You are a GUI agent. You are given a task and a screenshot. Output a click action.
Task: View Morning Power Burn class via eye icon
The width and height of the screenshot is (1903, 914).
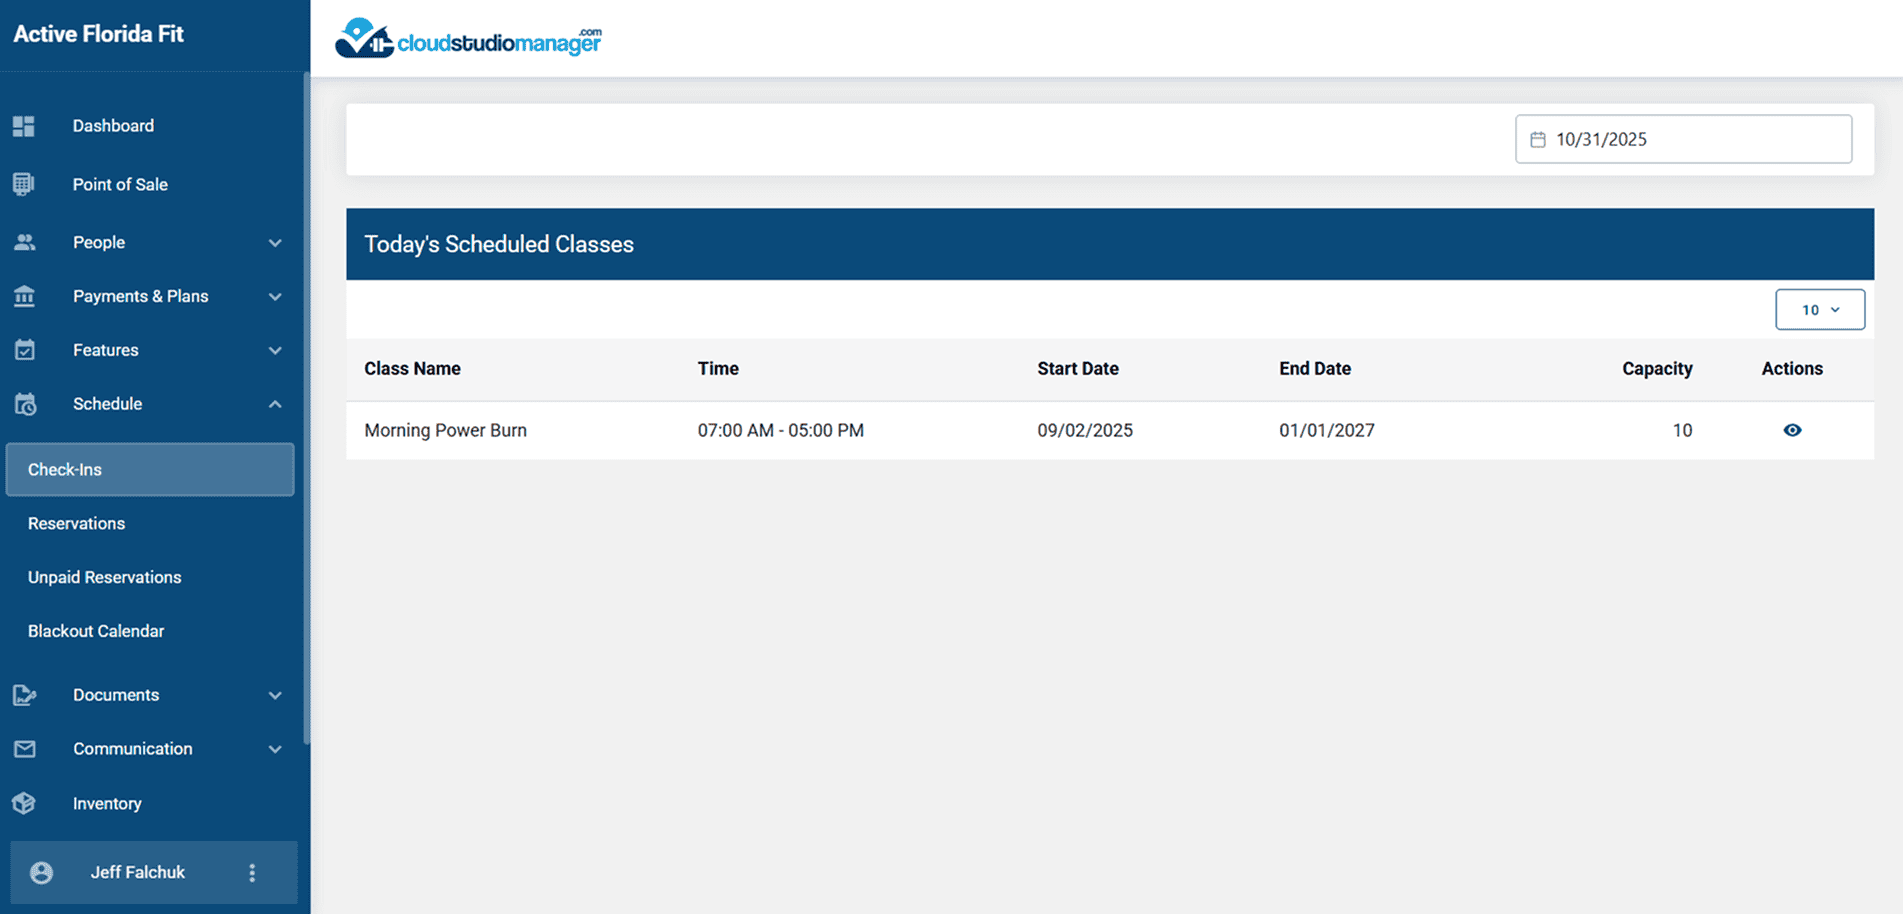(1792, 430)
